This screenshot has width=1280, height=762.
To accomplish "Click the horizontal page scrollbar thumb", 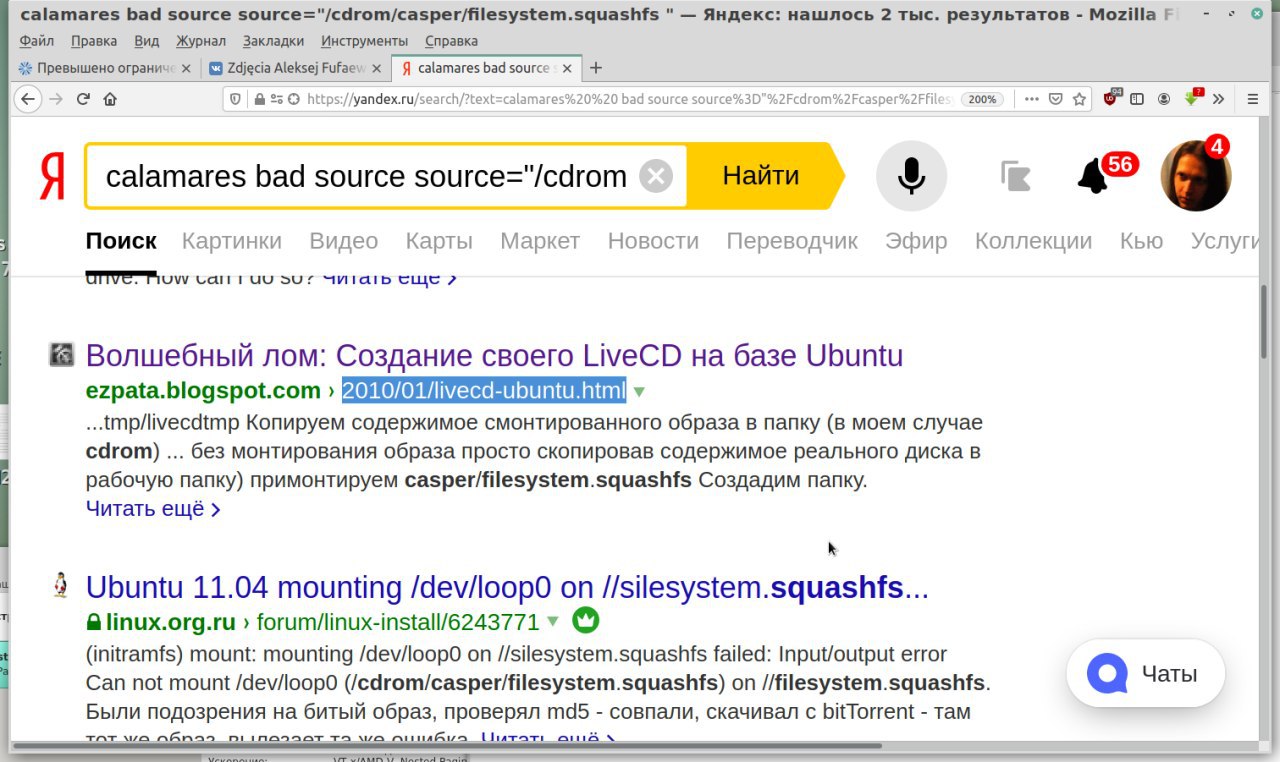I will coord(447,745).
